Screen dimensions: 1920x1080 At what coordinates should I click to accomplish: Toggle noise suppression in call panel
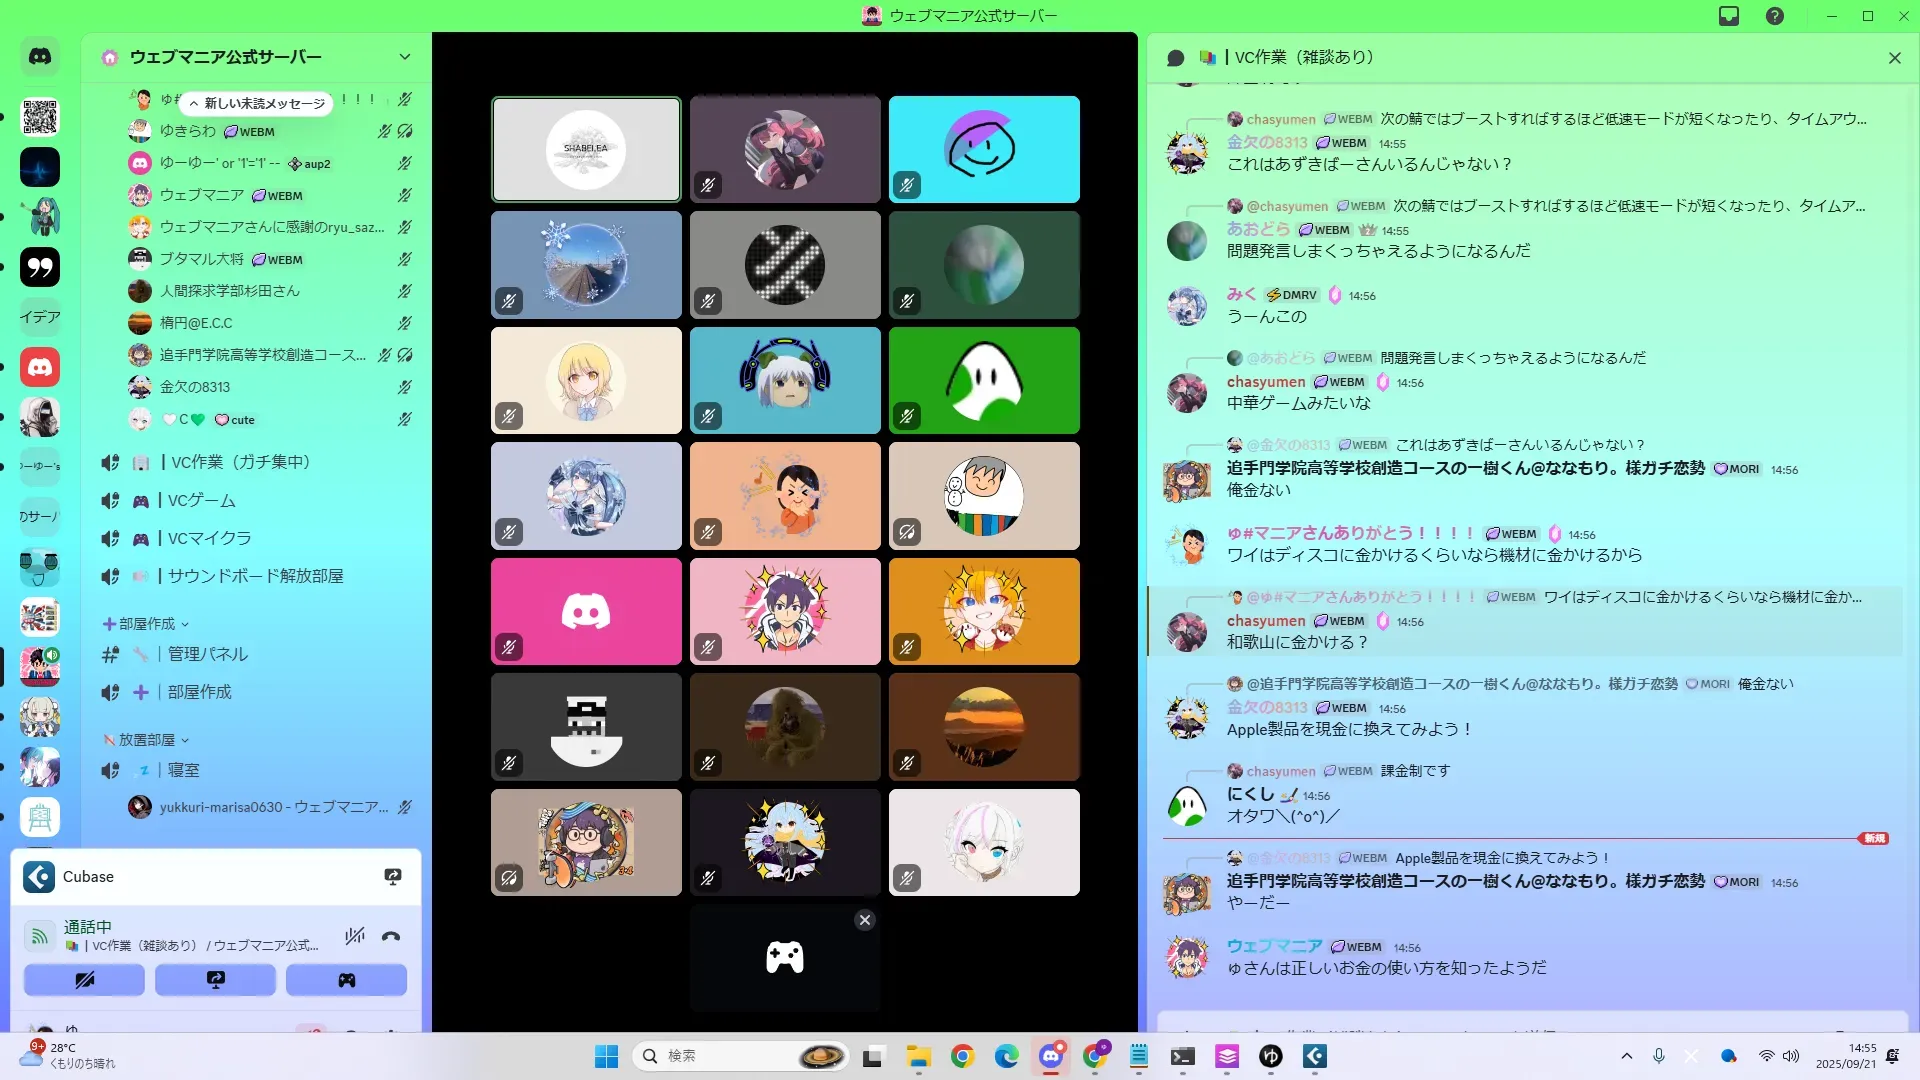click(354, 937)
